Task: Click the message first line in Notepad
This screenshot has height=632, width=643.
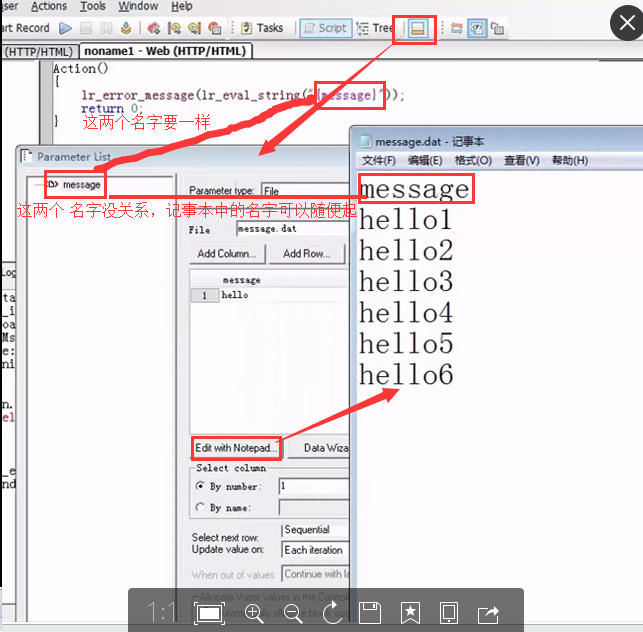Action: pos(414,189)
